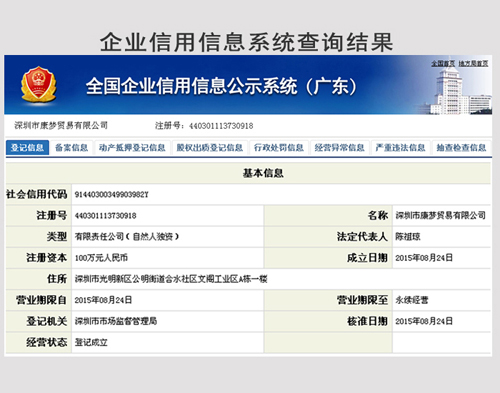Click the legal representative name 陈祖琼
This screenshot has height=393, width=500.
(x=408, y=237)
